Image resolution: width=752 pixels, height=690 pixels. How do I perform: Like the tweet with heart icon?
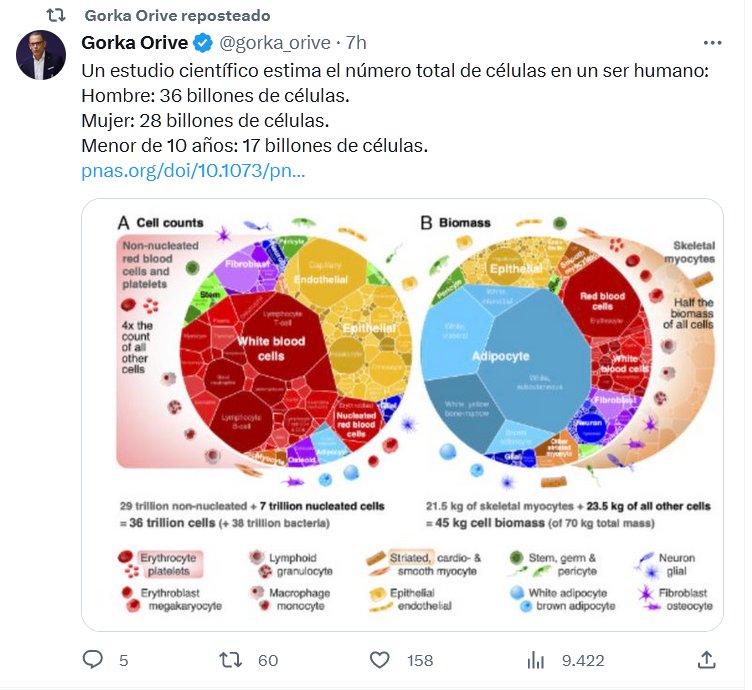pos(379,660)
